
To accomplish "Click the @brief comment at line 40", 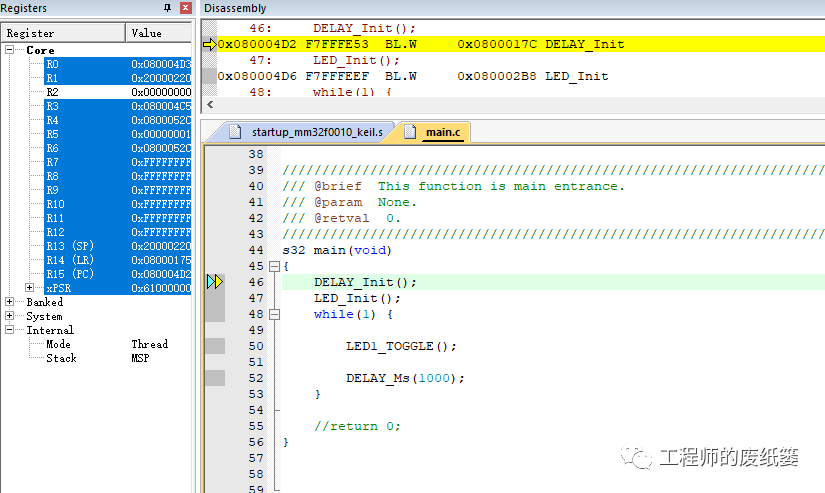I will pos(454,186).
